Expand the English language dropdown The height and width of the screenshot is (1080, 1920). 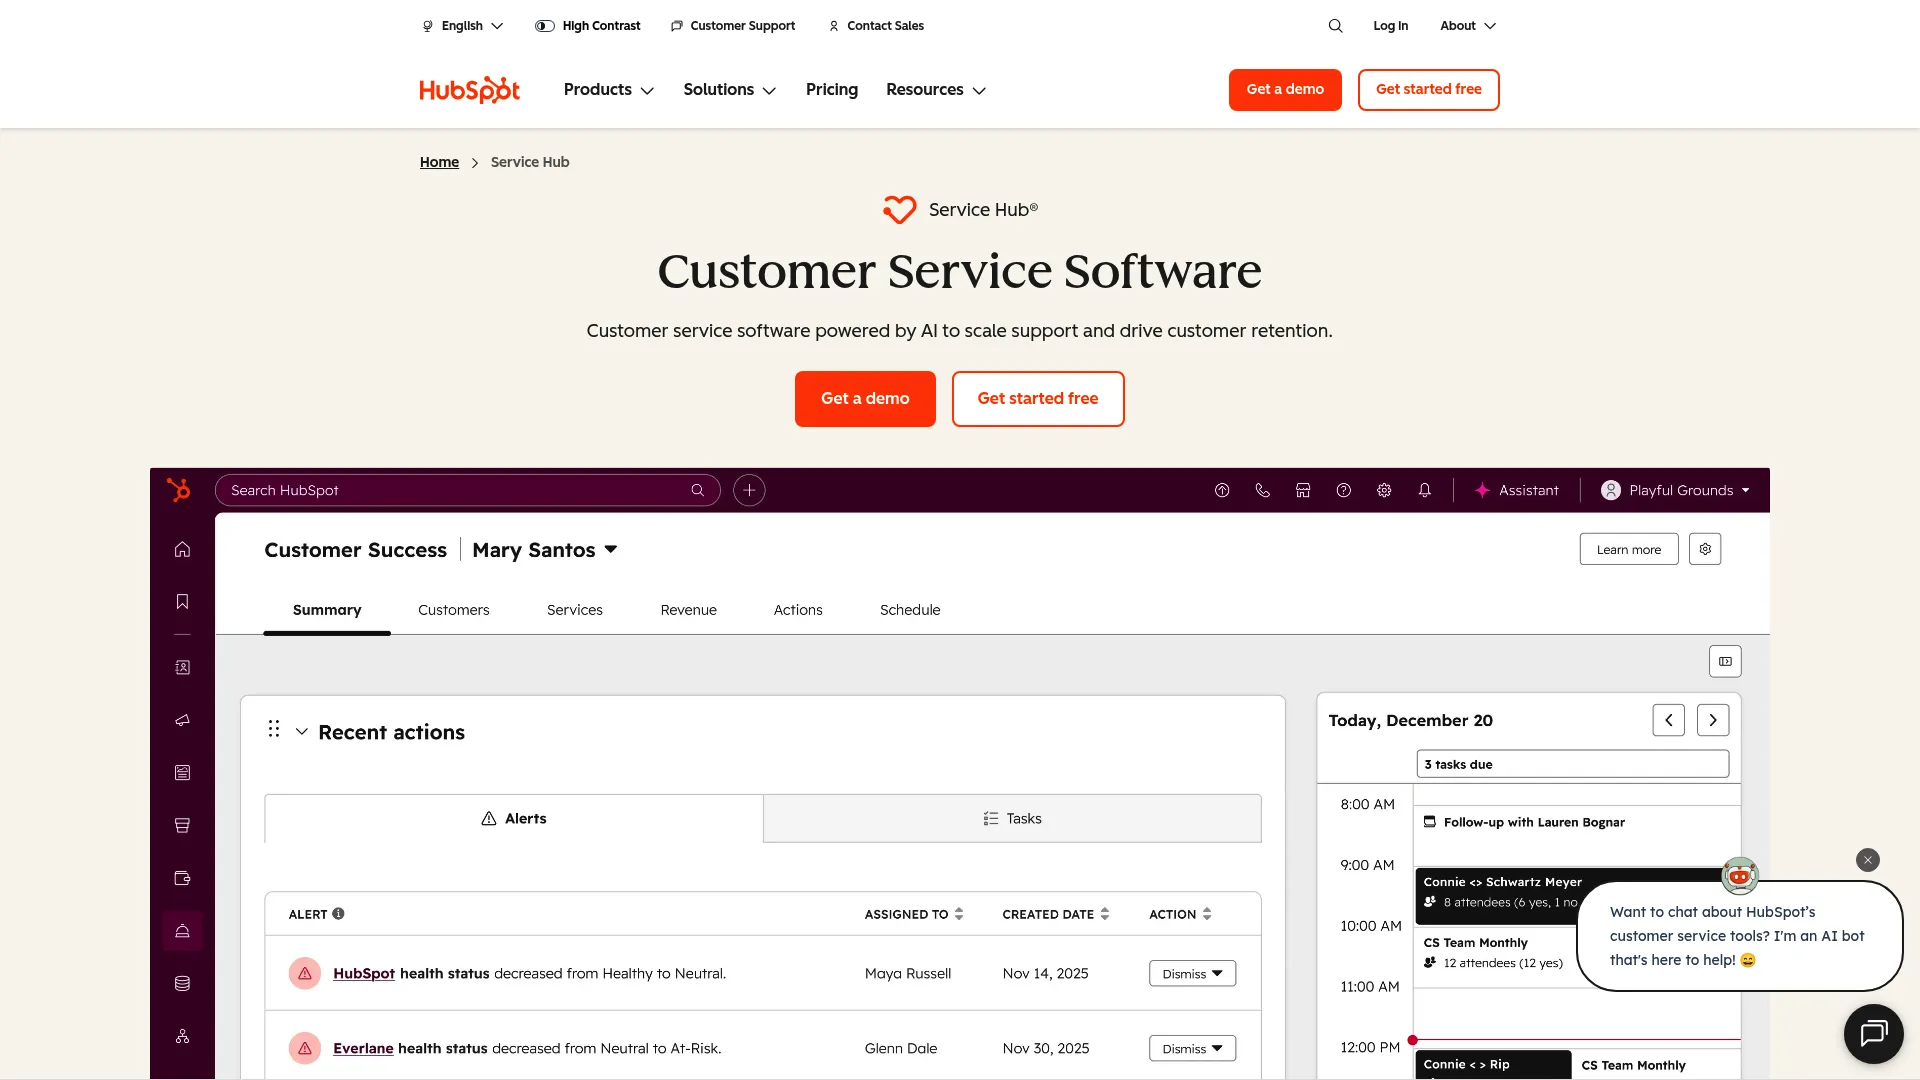click(462, 25)
